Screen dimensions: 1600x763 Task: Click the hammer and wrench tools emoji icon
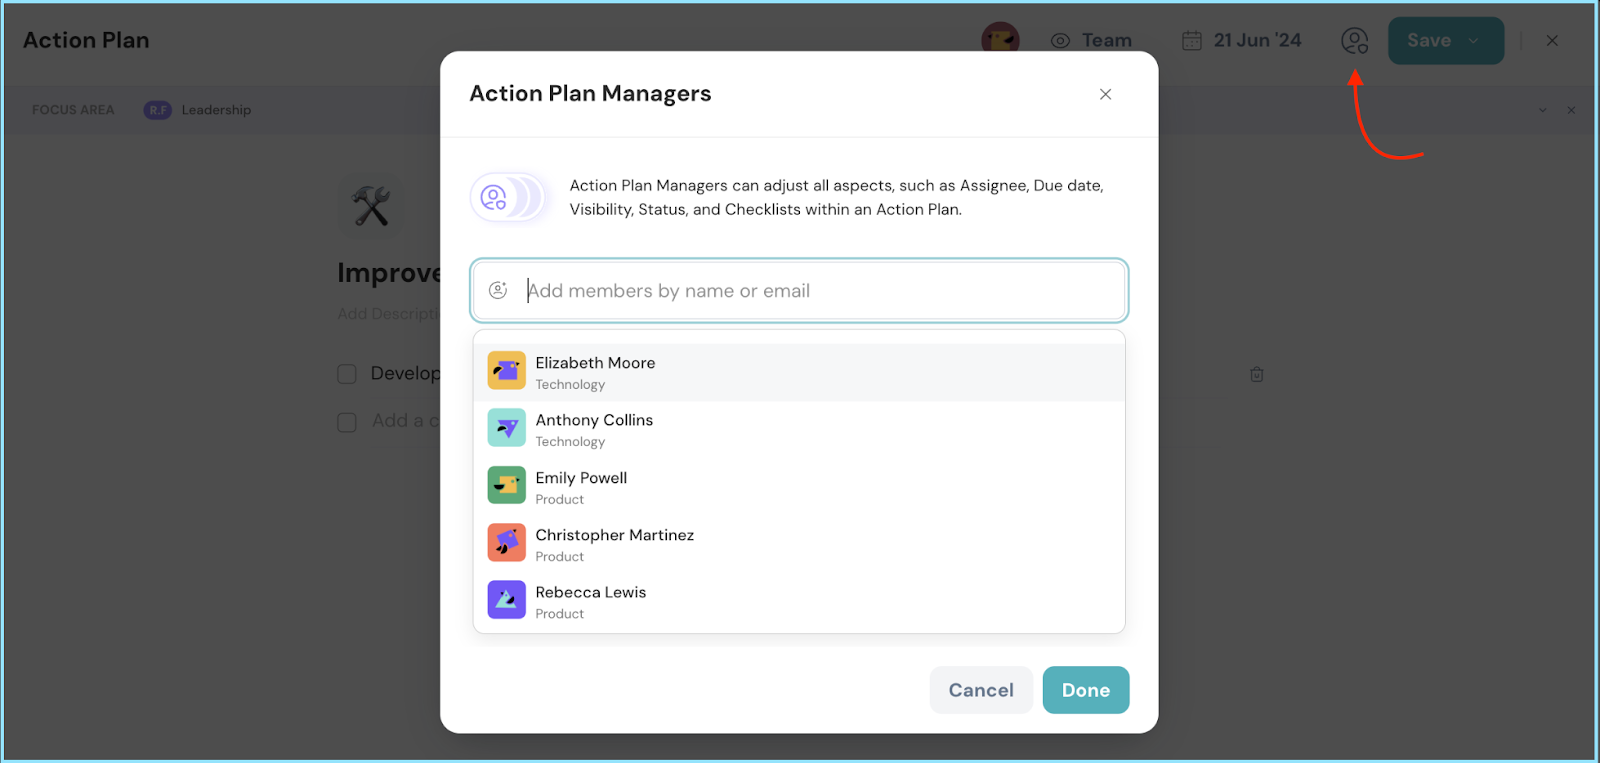point(371,206)
